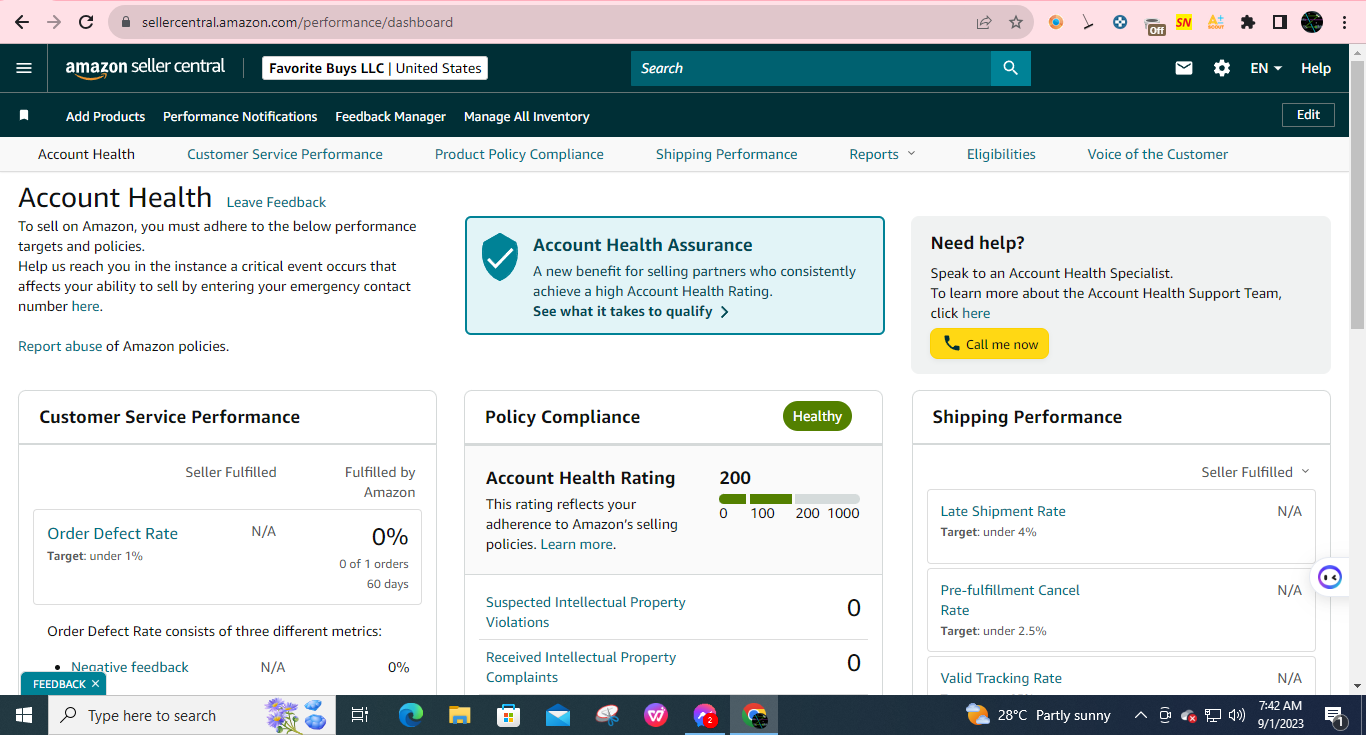Open the Seller Central hamburger menu

tap(24, 68)
